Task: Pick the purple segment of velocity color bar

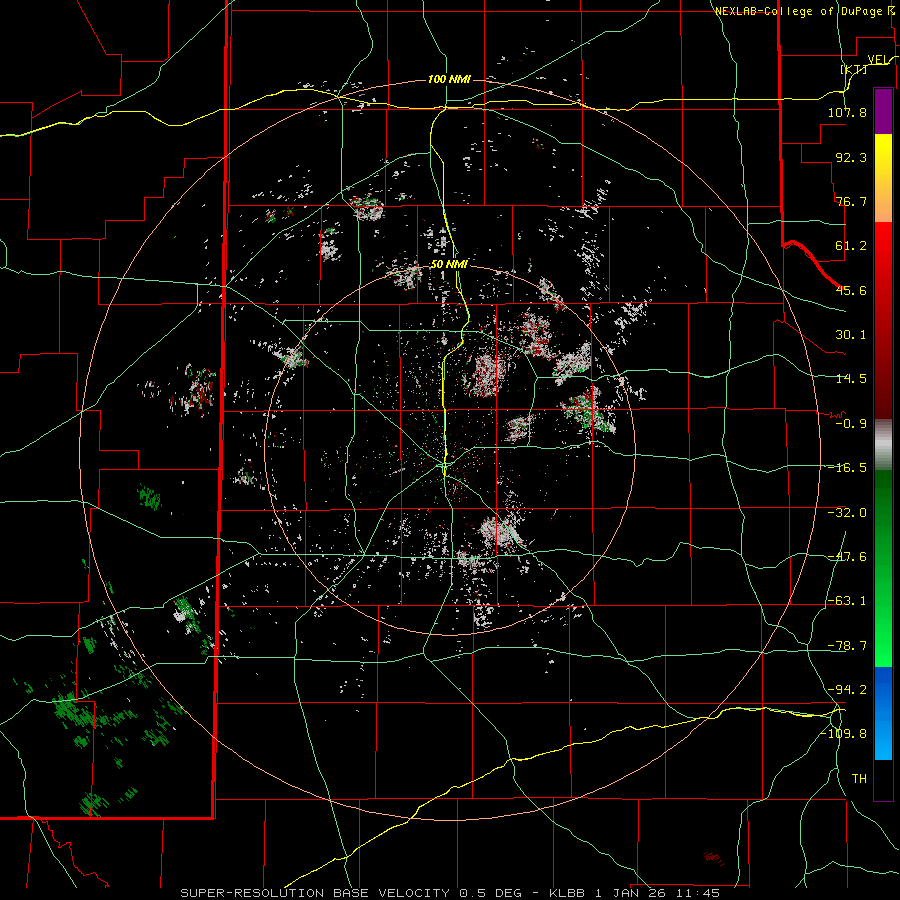Action: 883,111
